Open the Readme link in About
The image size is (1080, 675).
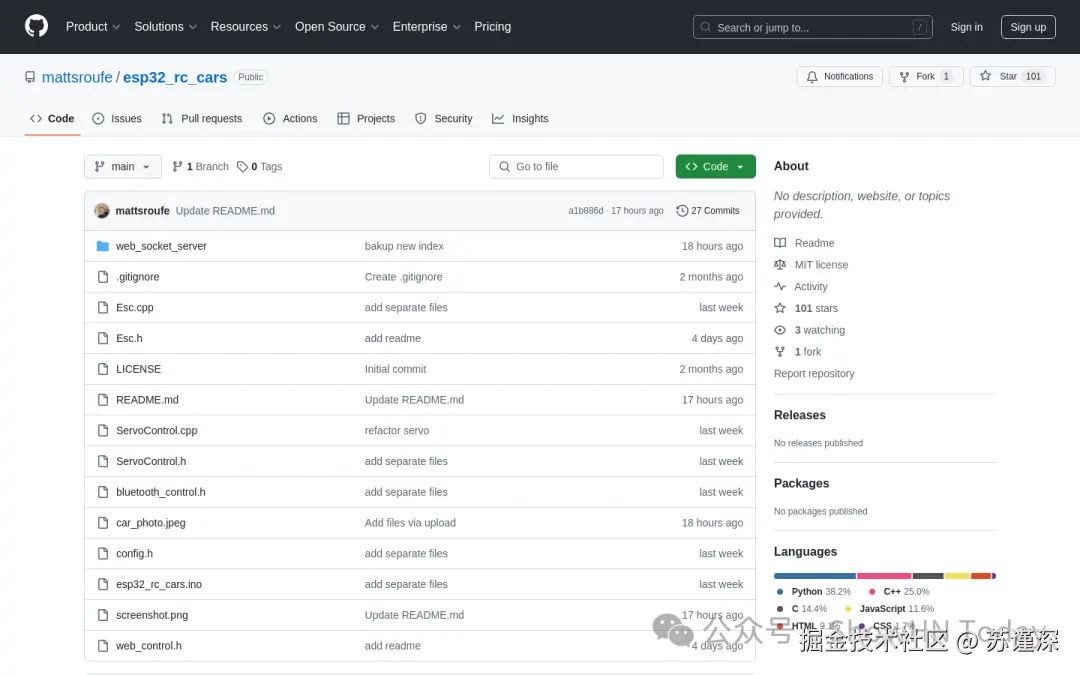[804, 243]
